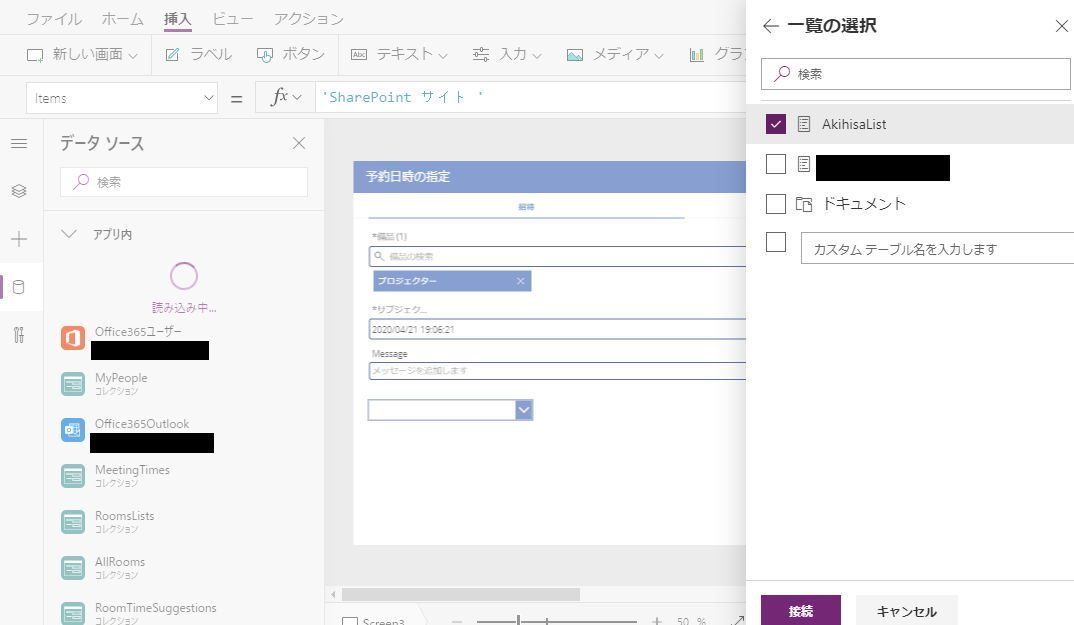Collapse the アプリ内 section chevron
This screenshot has height=625, width=1074.
(x=68, y=233)
